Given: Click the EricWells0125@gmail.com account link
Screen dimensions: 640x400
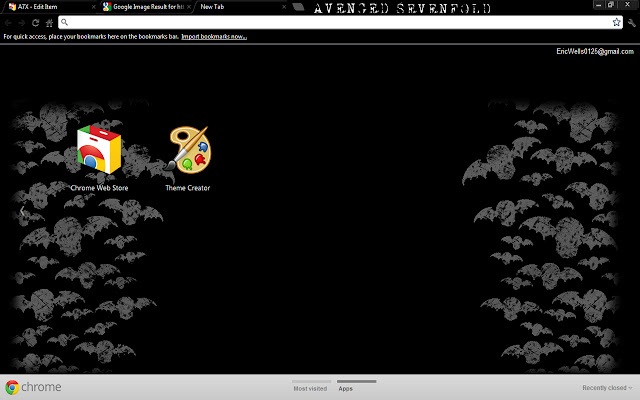Looking at the screenshot, I should [x=595, y=51].
